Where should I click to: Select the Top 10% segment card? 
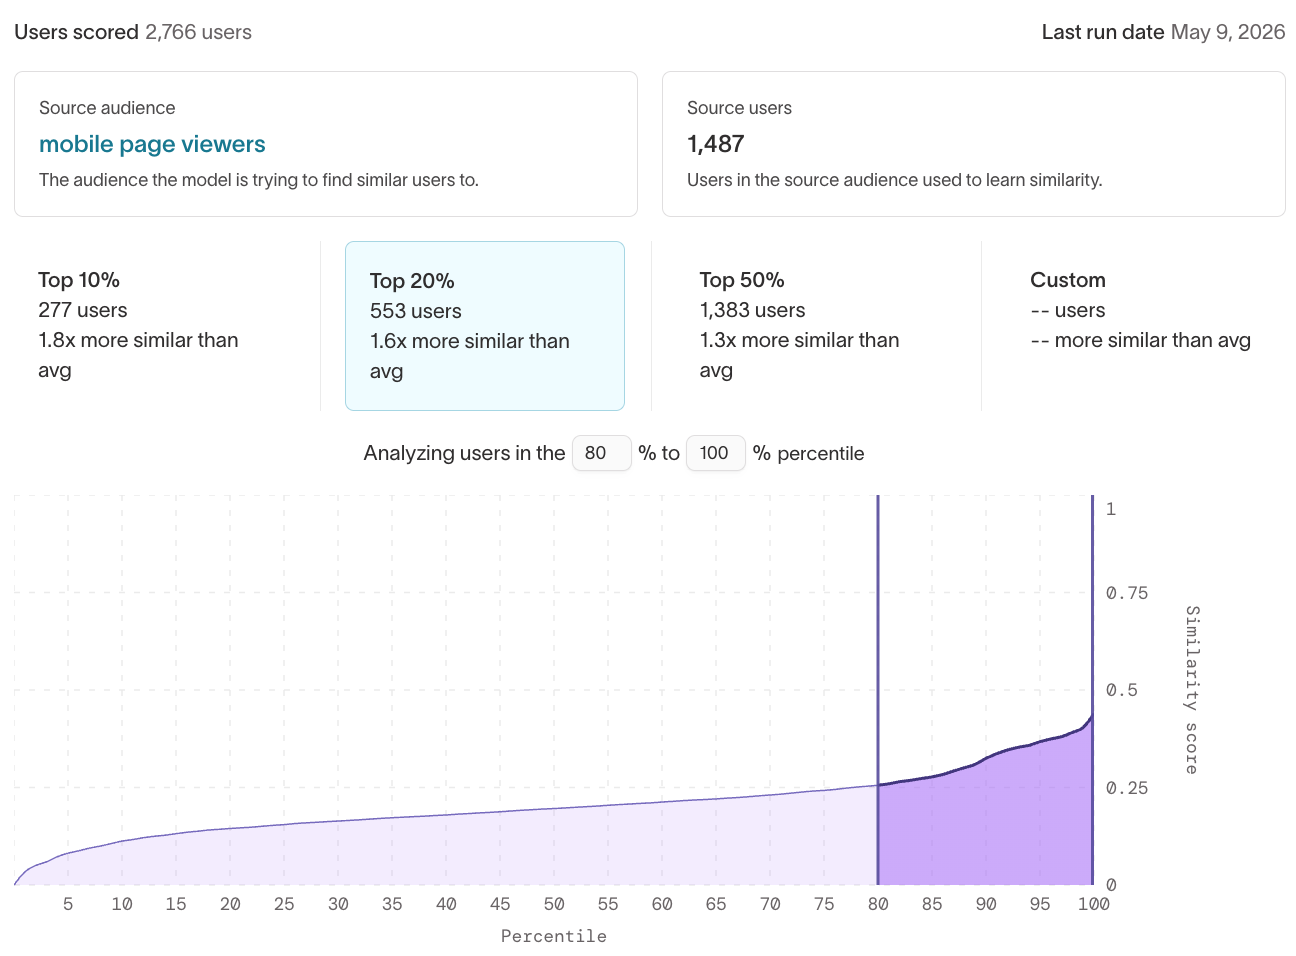click(x=154, y=325)
